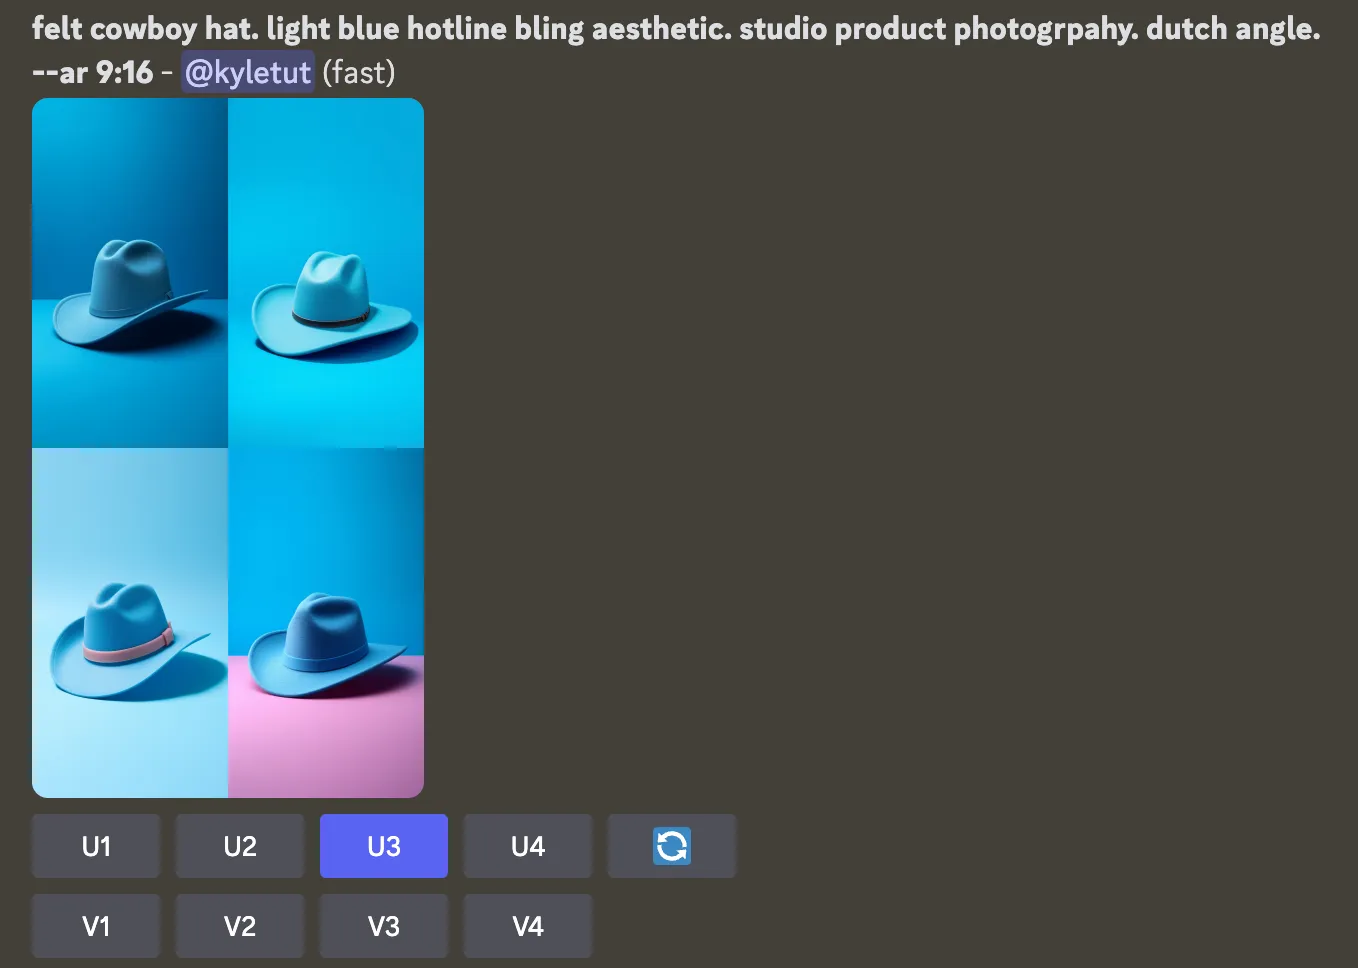
Task: Click the re-roll refresh icon button
Action: (672, 846)
